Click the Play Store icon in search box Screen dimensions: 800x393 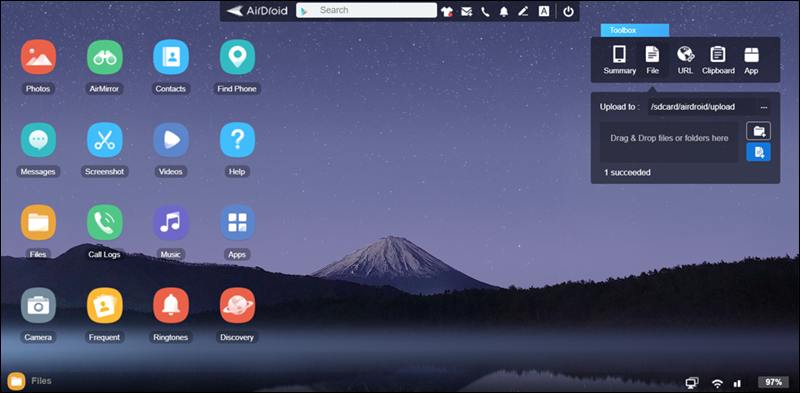305,11
